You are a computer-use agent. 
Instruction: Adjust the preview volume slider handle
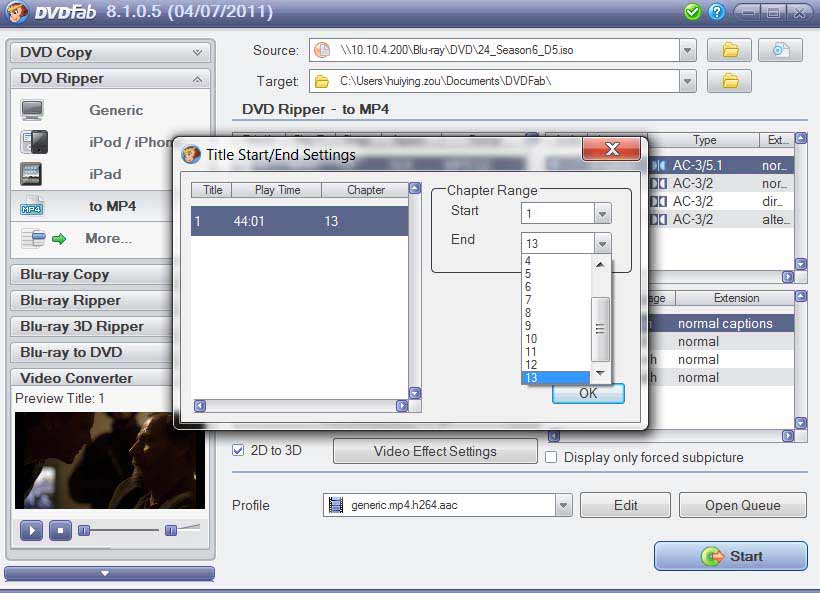point(170,531)
